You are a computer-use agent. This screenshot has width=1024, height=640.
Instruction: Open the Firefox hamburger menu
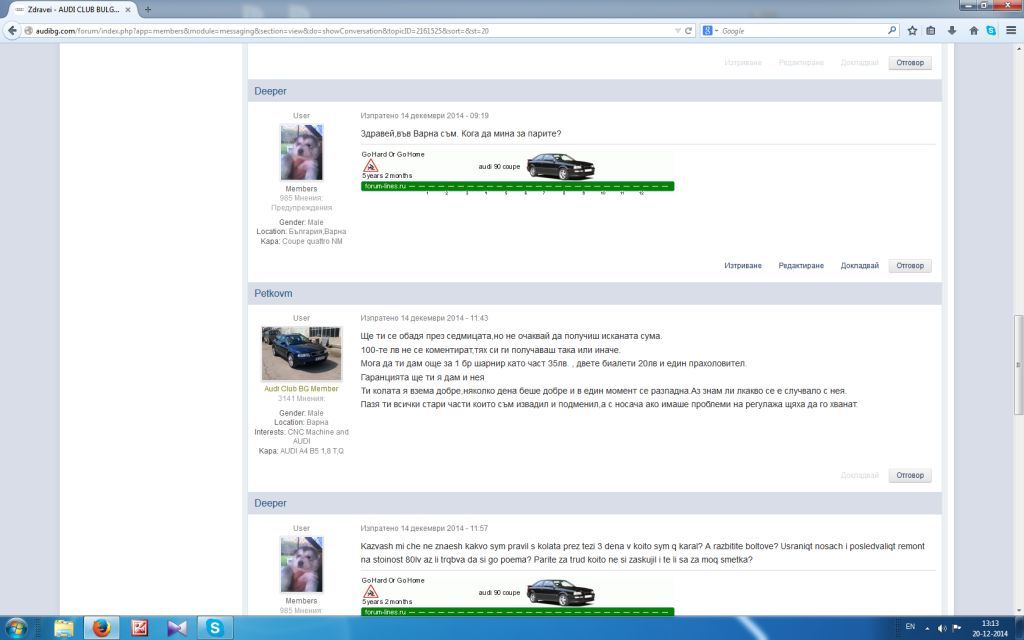pyautogui.click(x=1010, y=31)
